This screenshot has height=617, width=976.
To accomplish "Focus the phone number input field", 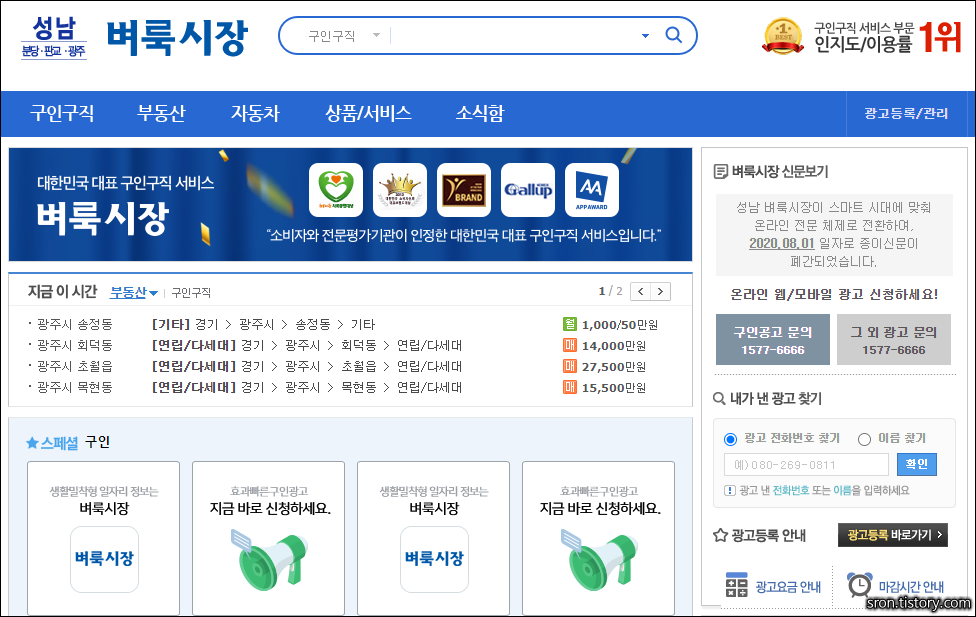I will (x=806, y=464).
